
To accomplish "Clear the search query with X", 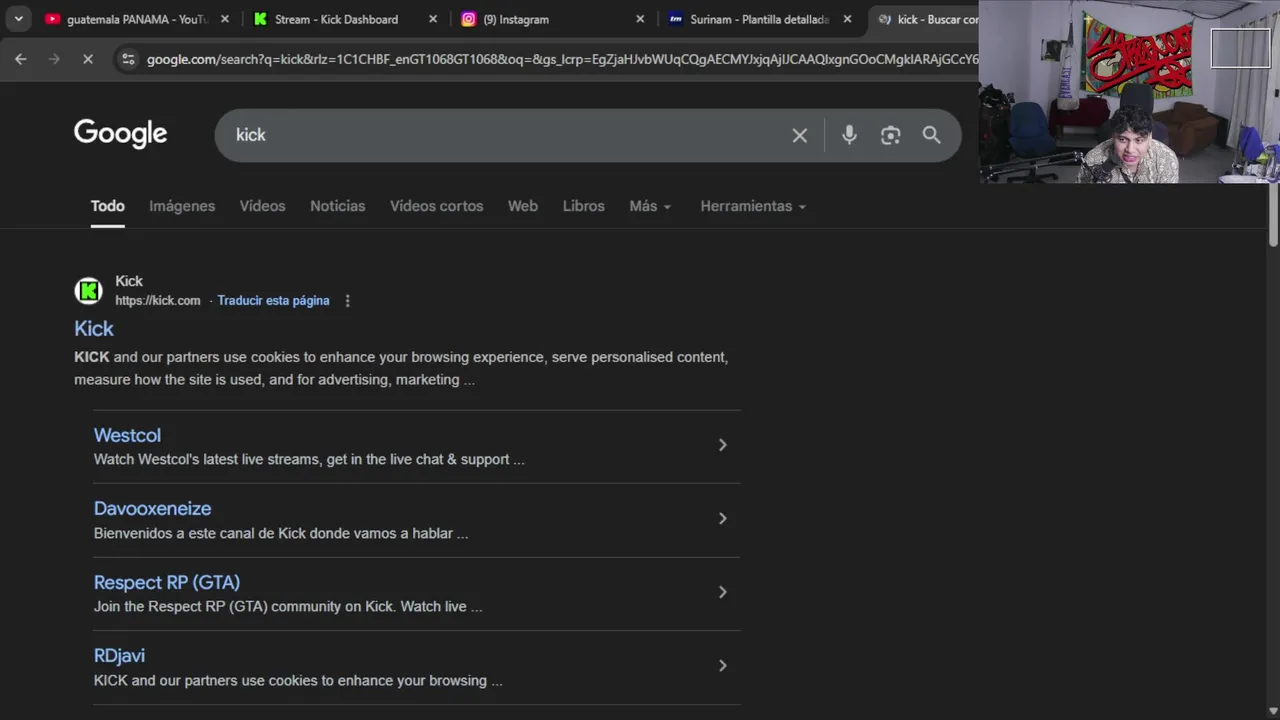I will click(799, 135).
